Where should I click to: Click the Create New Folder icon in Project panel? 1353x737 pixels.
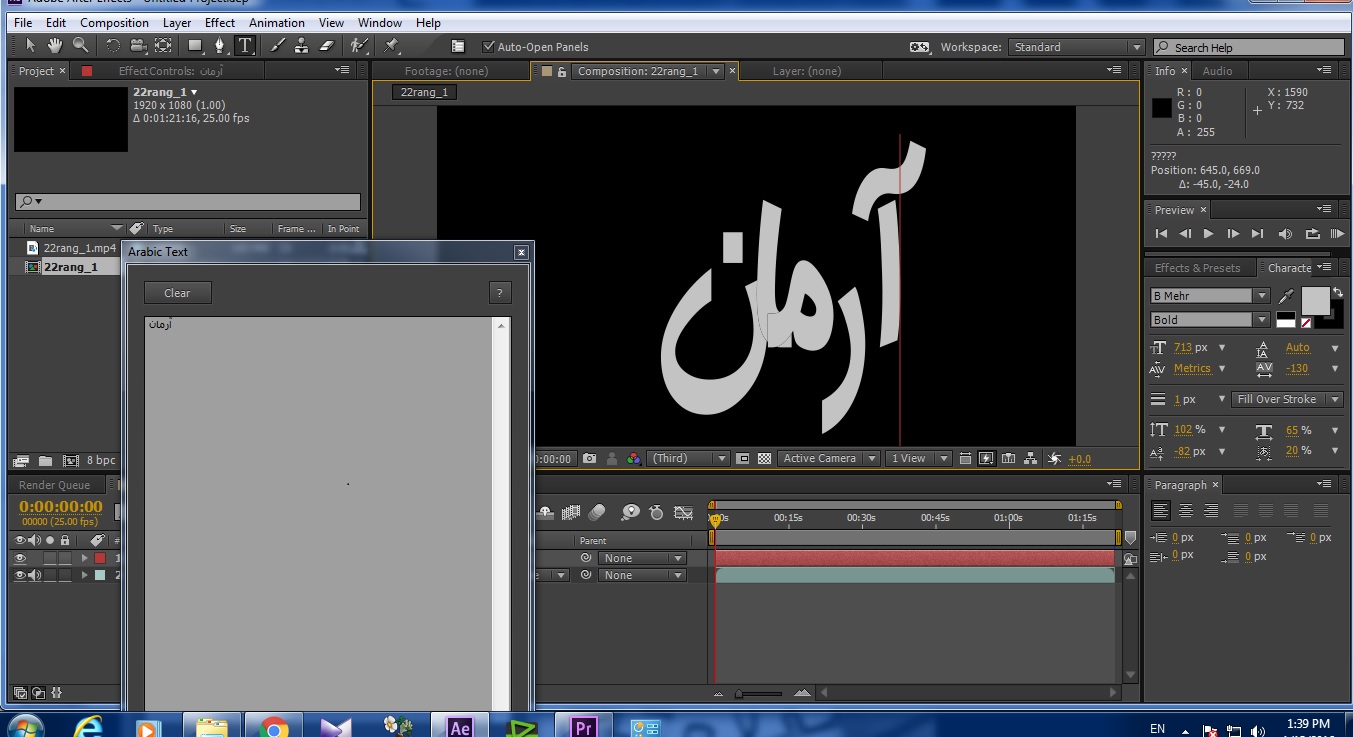46,461
